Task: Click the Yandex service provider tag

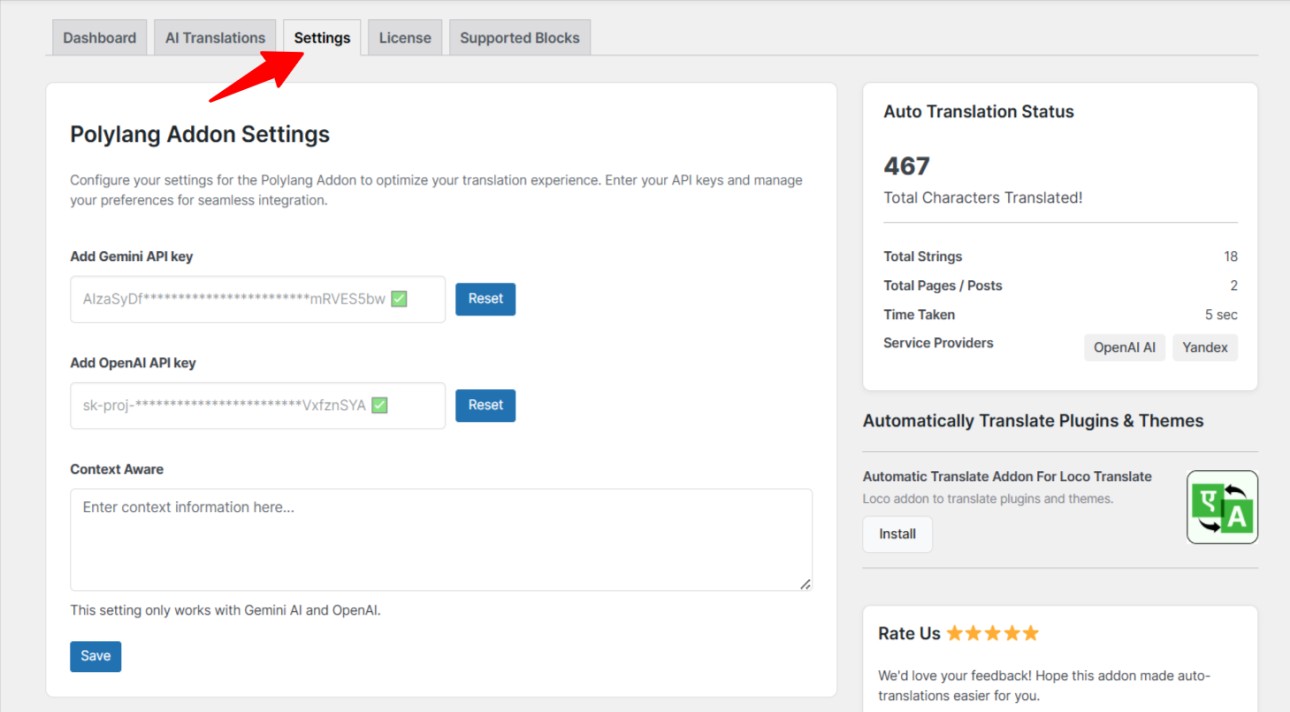Action: 1205,347
